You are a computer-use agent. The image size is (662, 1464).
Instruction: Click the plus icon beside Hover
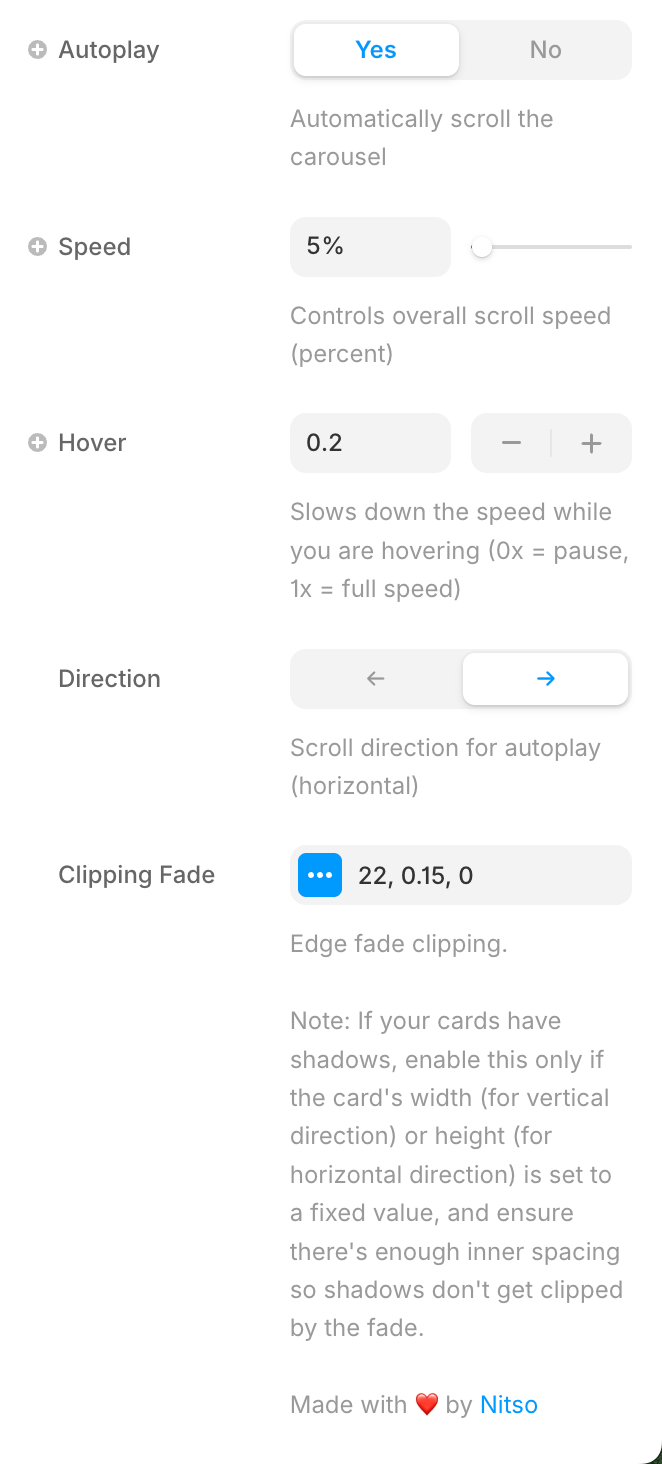point(37,443)
